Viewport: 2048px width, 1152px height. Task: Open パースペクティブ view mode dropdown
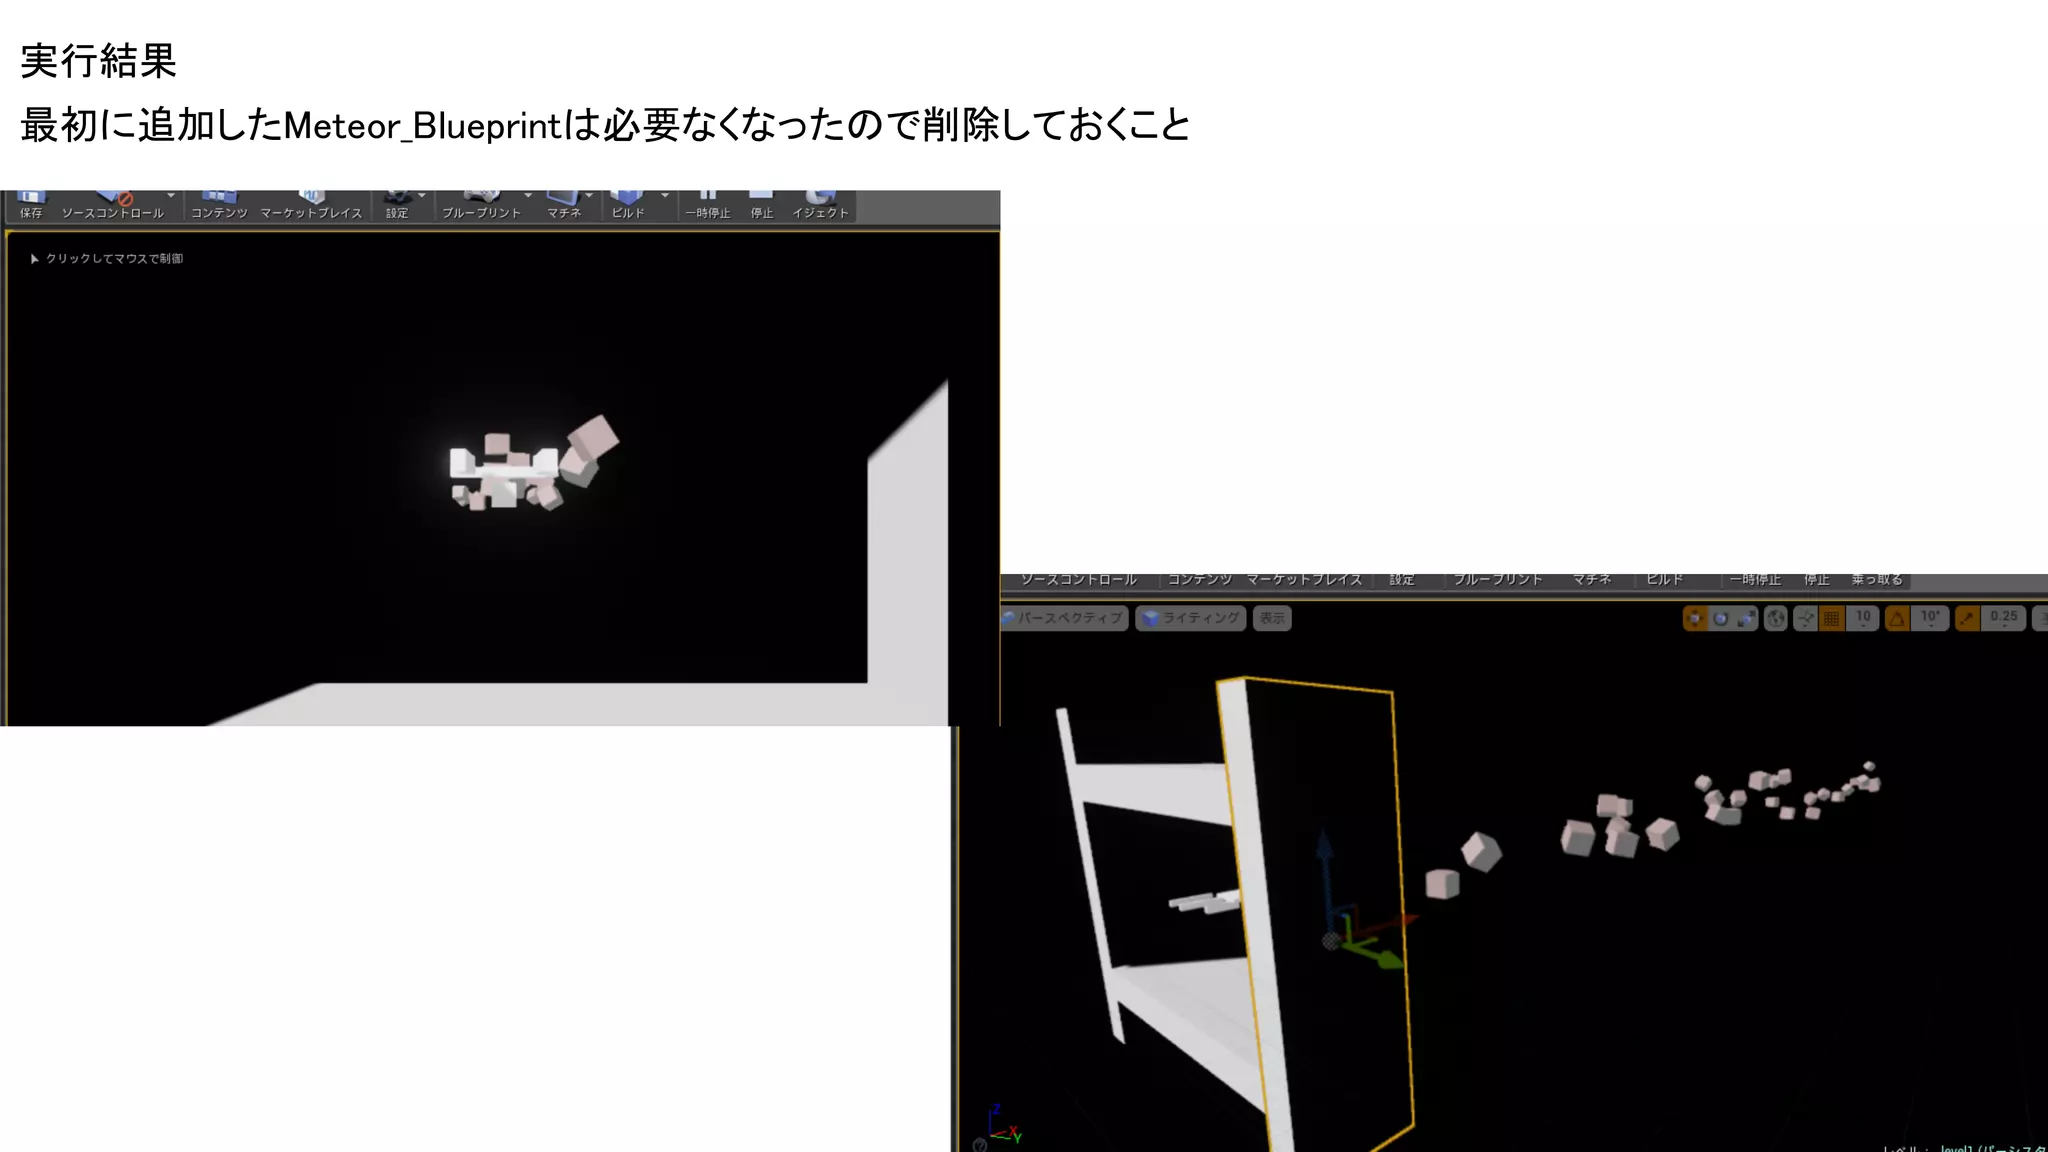tap(1064, 618)
